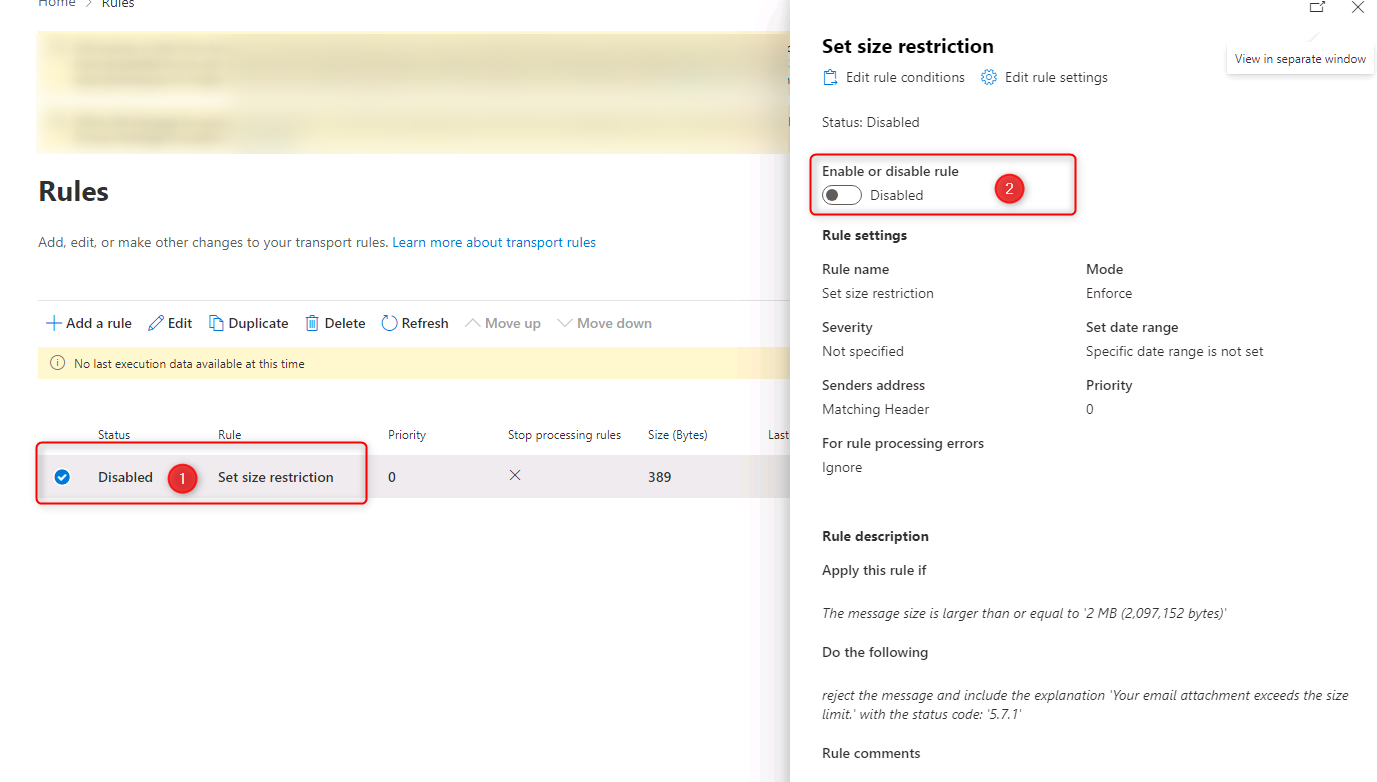This screenshot has width=1377, height=782.
Task: Click the Edit rule conditions clipboard icon
Action: (x=830, y=77)
